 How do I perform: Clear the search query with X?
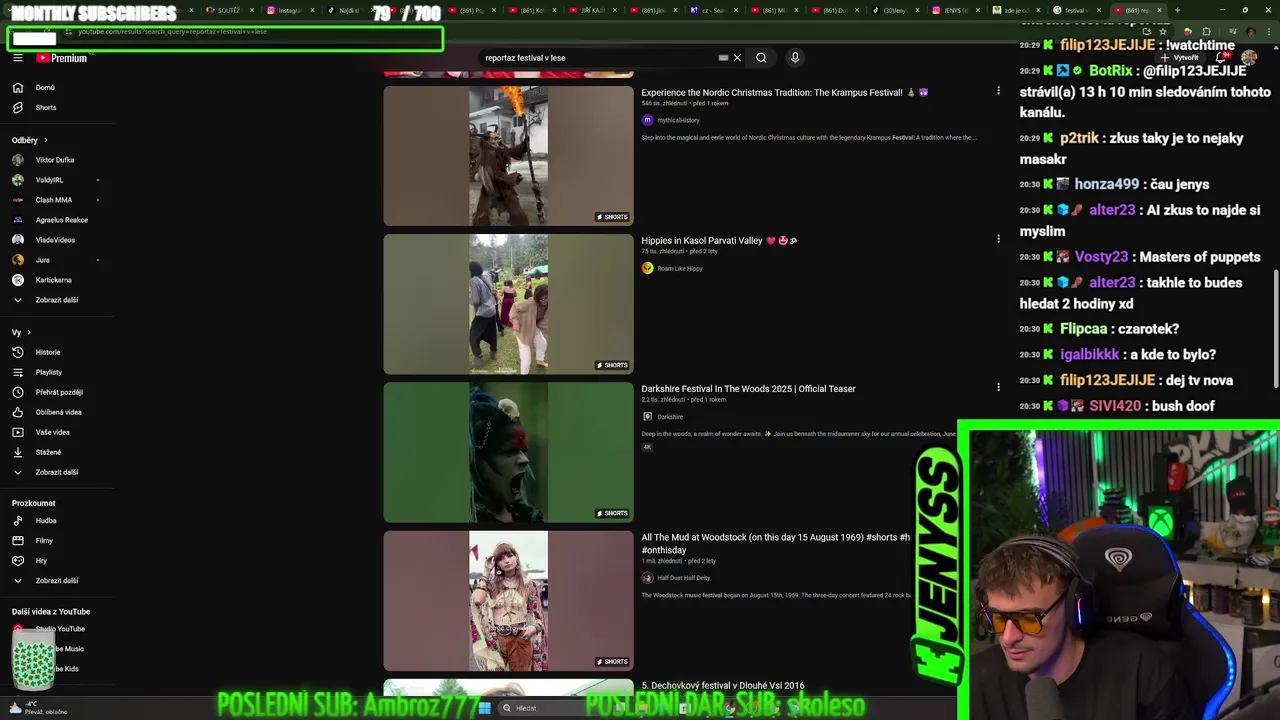[x=737, y=58]
